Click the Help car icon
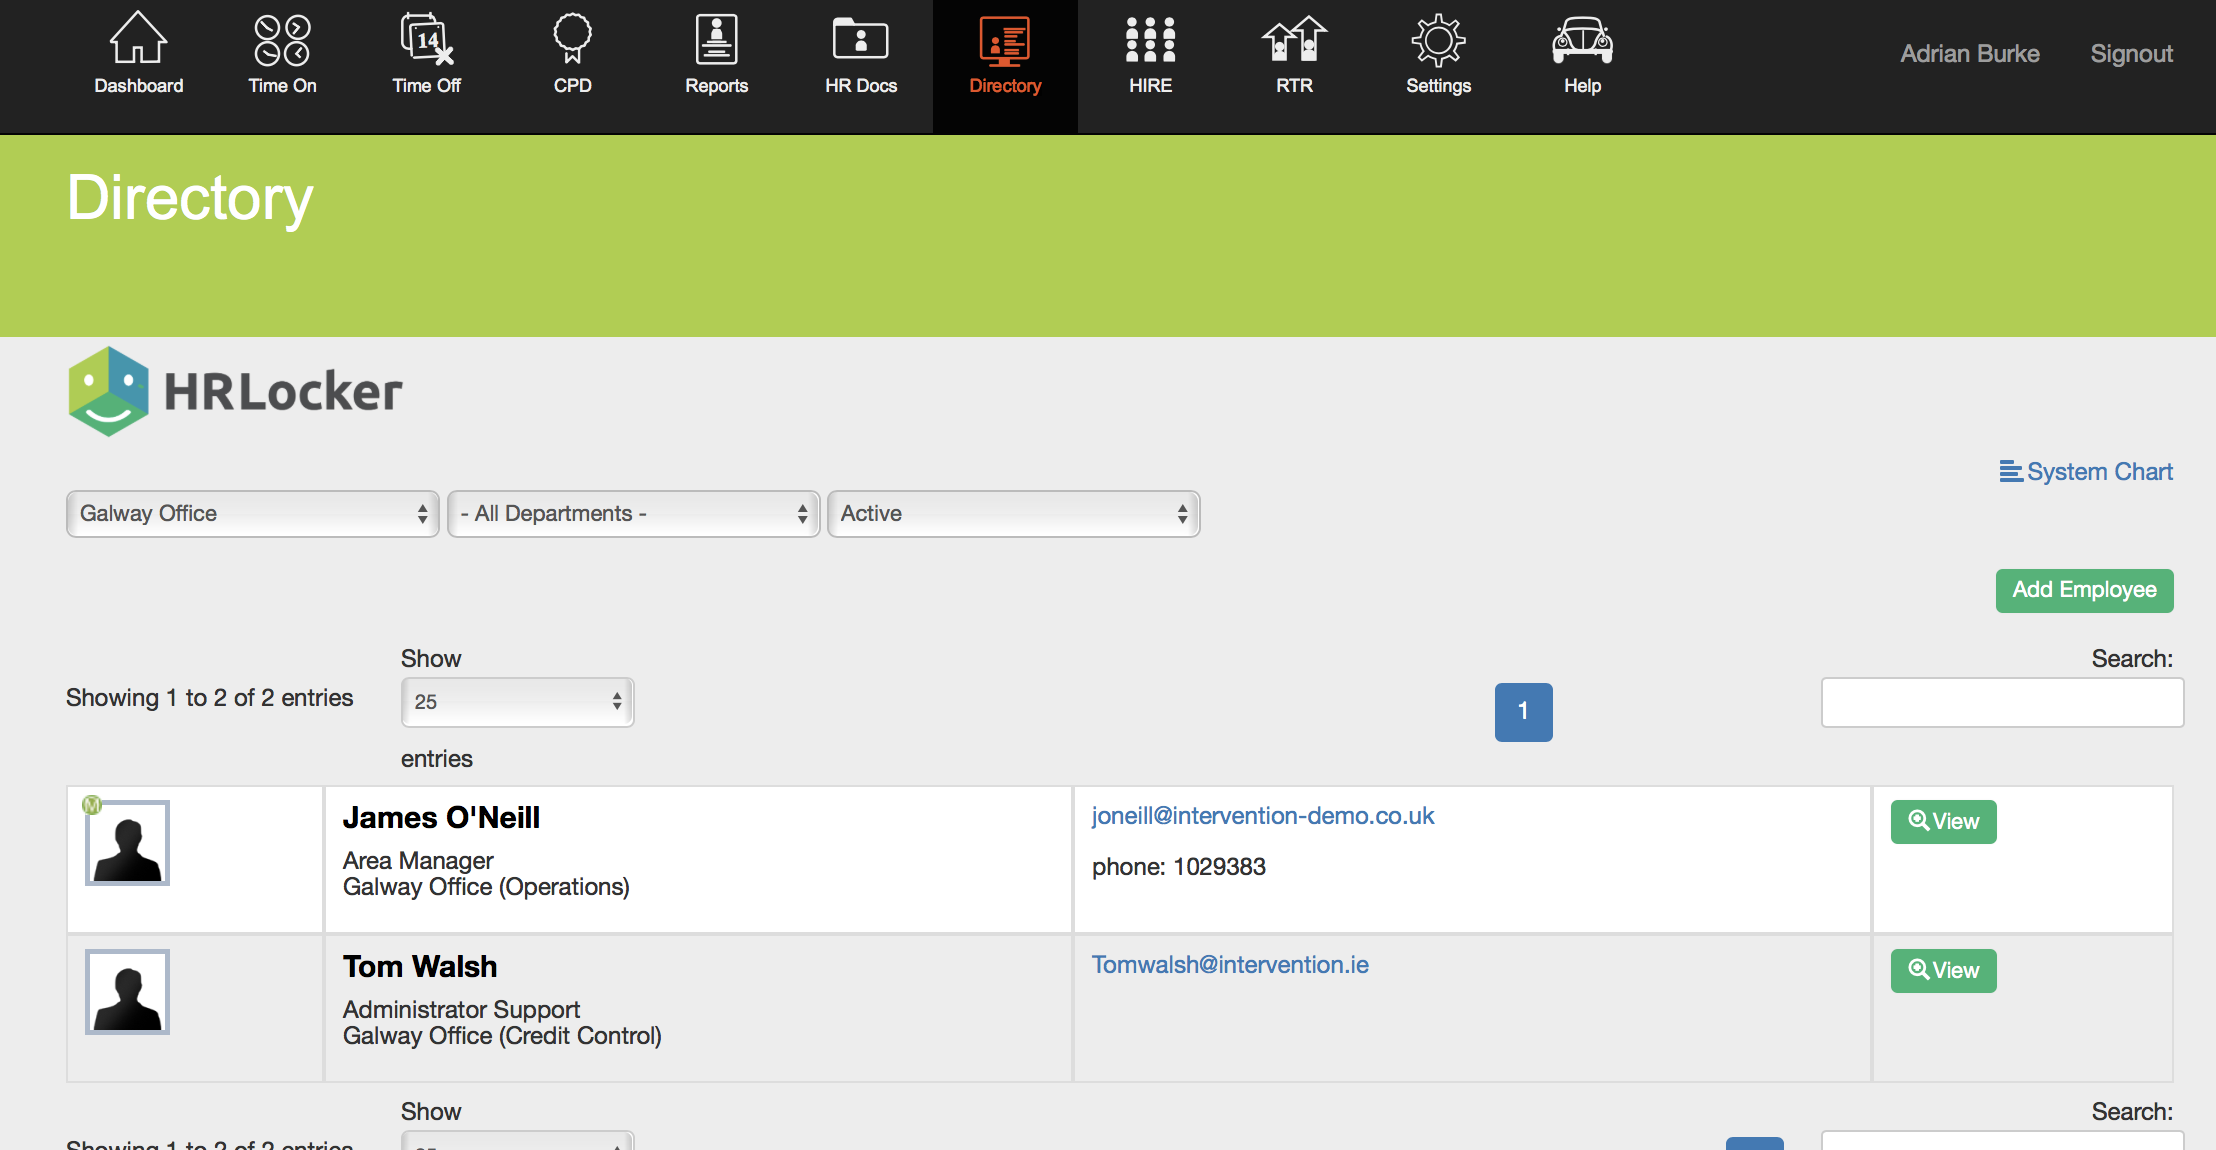 (x=1582, y=40)
